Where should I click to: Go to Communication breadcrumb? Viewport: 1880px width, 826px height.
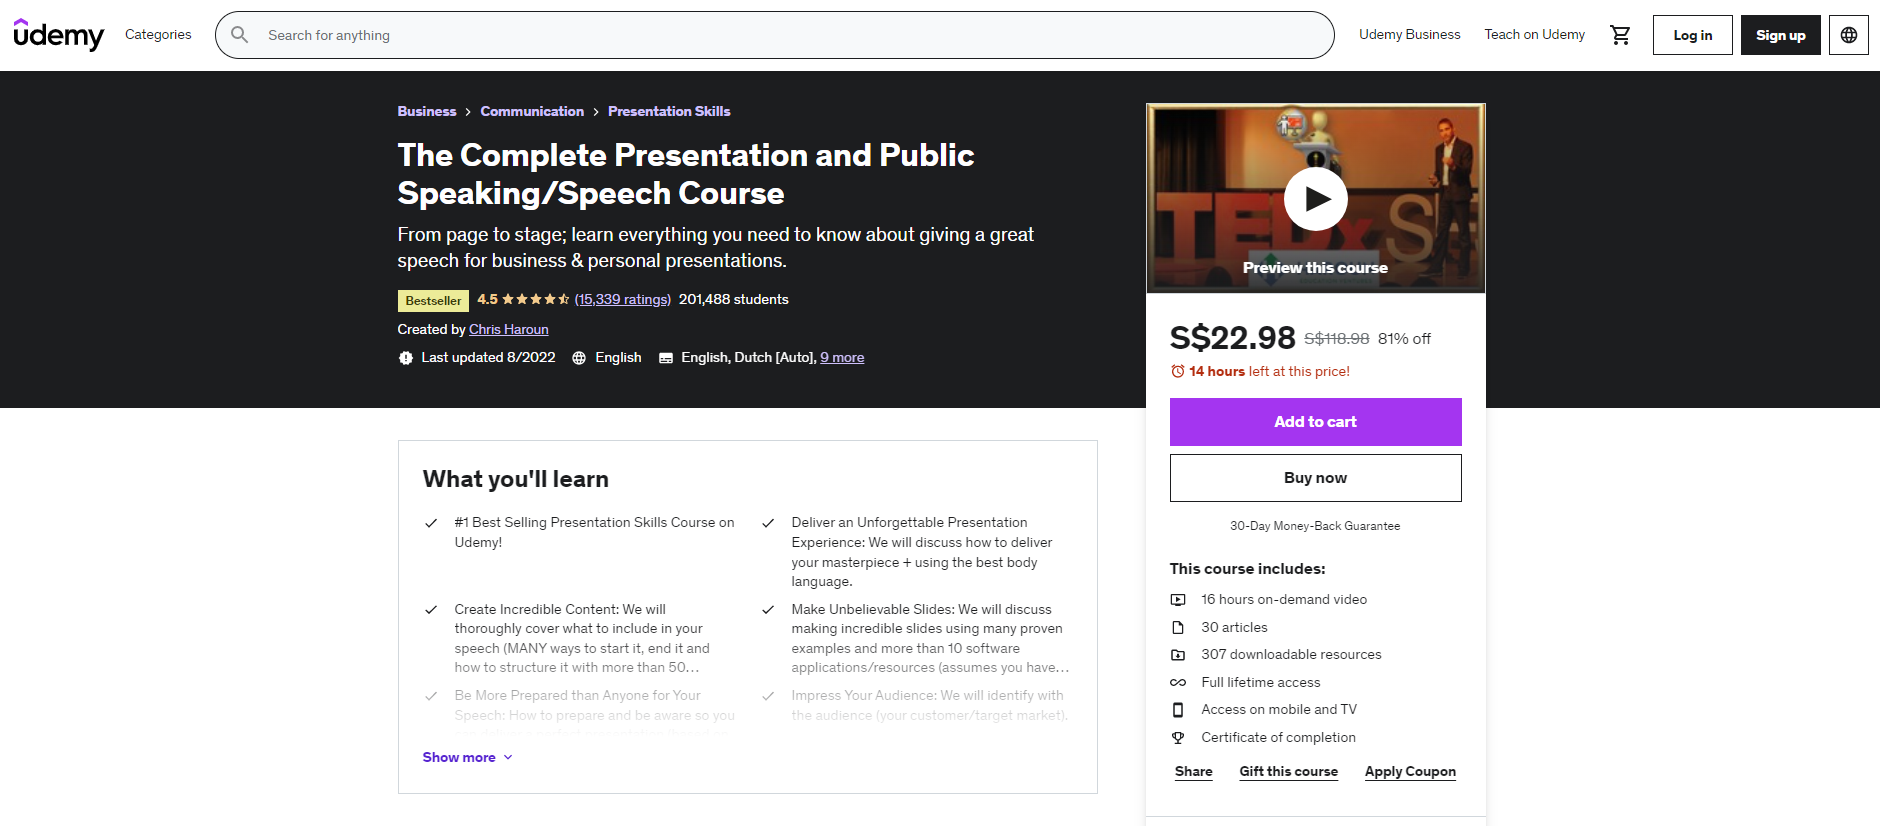pyautogui.click(x=532, y=112)
